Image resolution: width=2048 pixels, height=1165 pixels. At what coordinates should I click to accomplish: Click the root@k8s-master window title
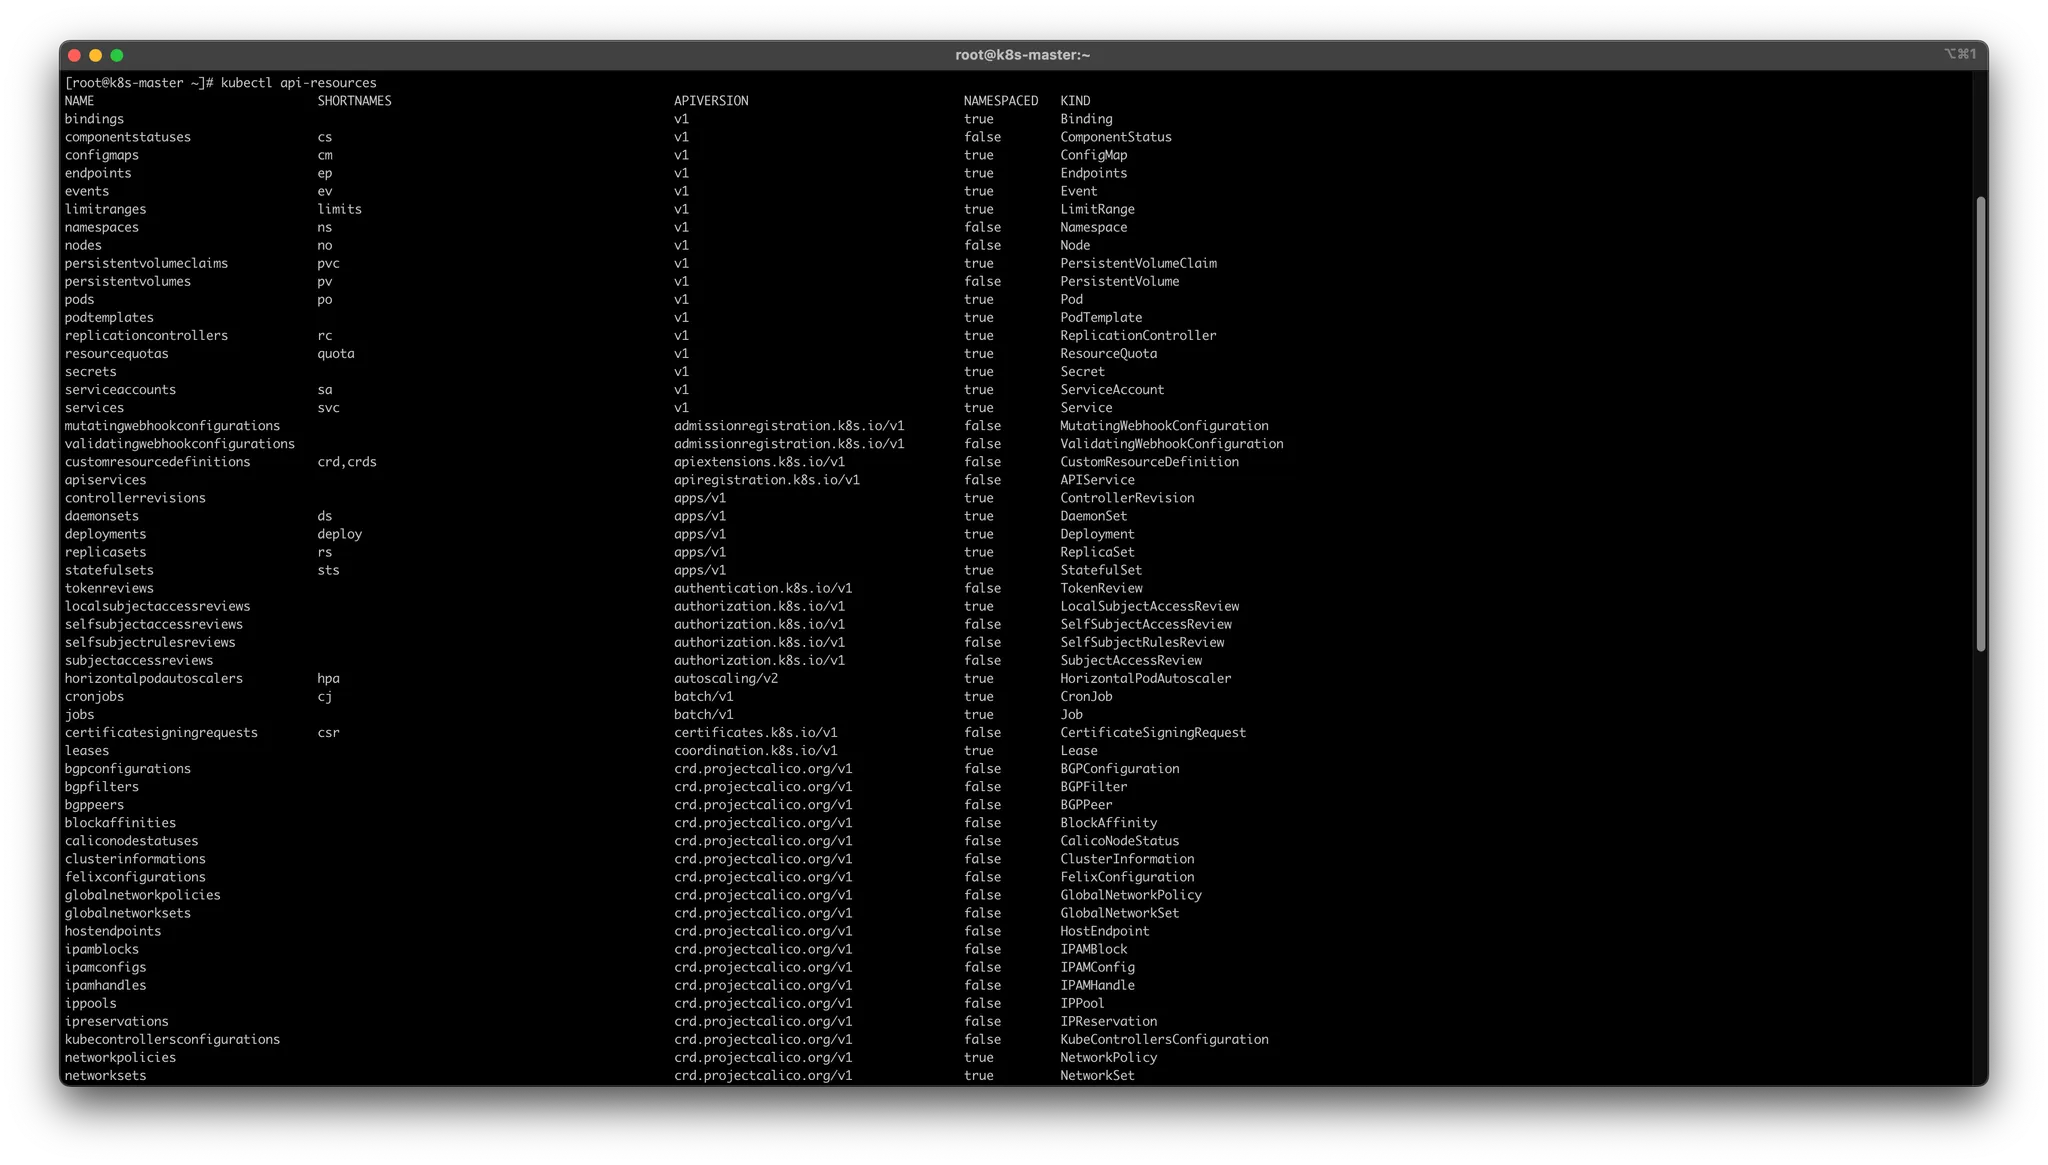(1022, 55)
